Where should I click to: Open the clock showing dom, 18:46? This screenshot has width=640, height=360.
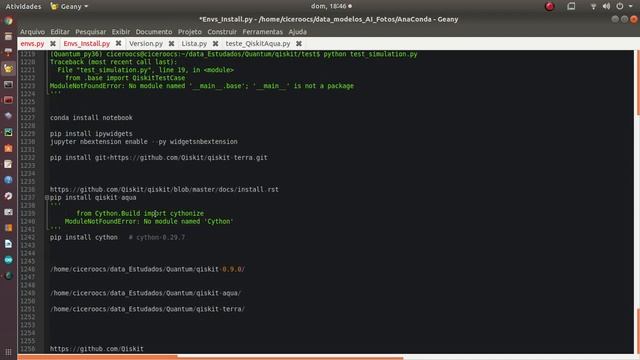331,6
